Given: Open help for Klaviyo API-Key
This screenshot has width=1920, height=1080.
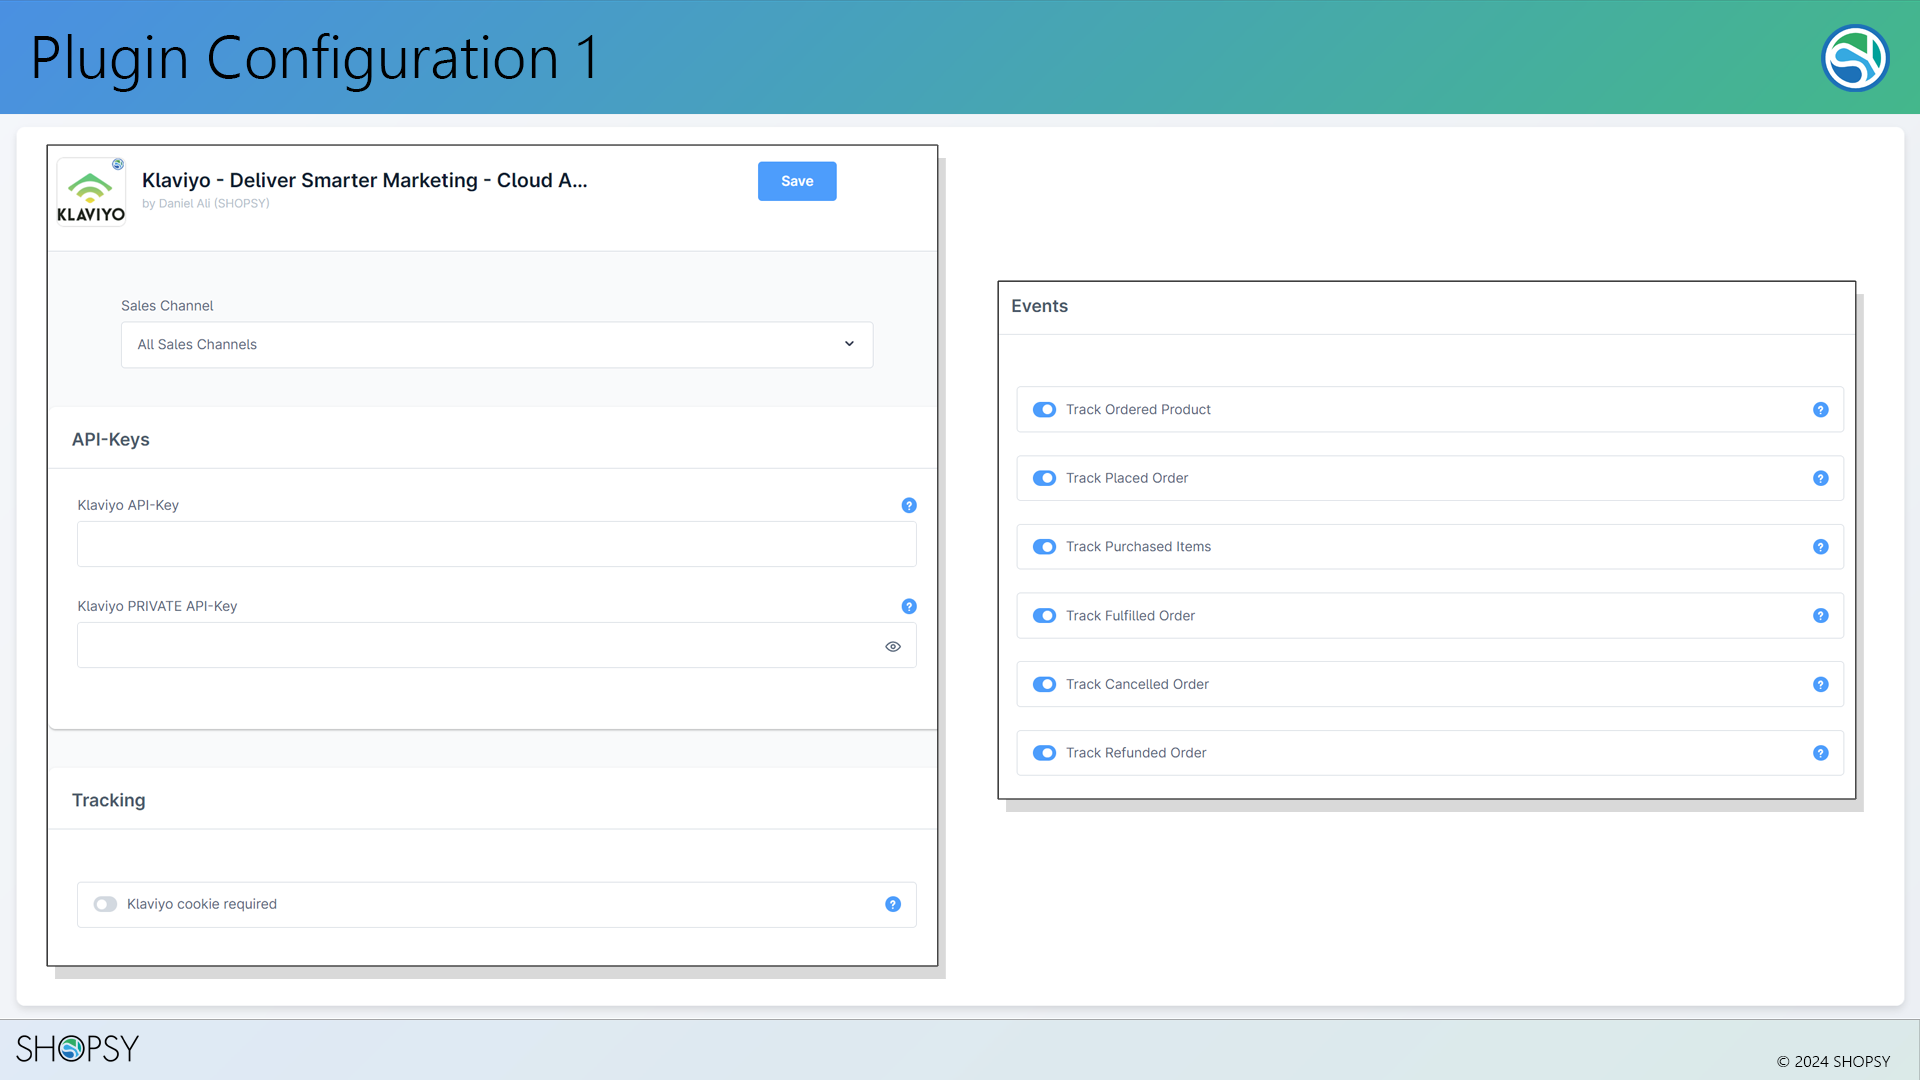Looking at the screenshot, I should pyautogui.click(x=909, y=505).
